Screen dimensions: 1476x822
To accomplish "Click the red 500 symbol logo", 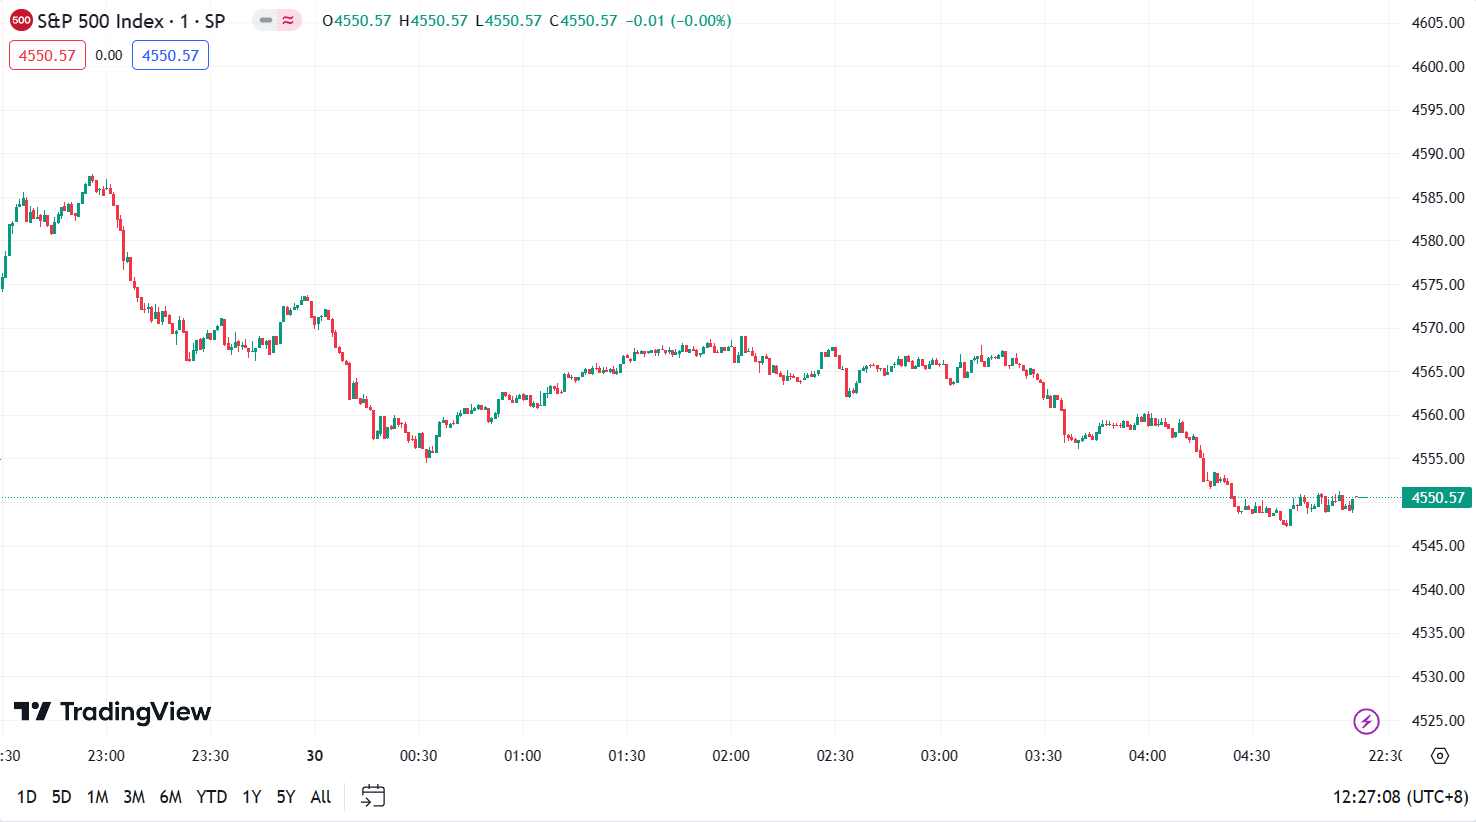I will [x=21, y=20].
